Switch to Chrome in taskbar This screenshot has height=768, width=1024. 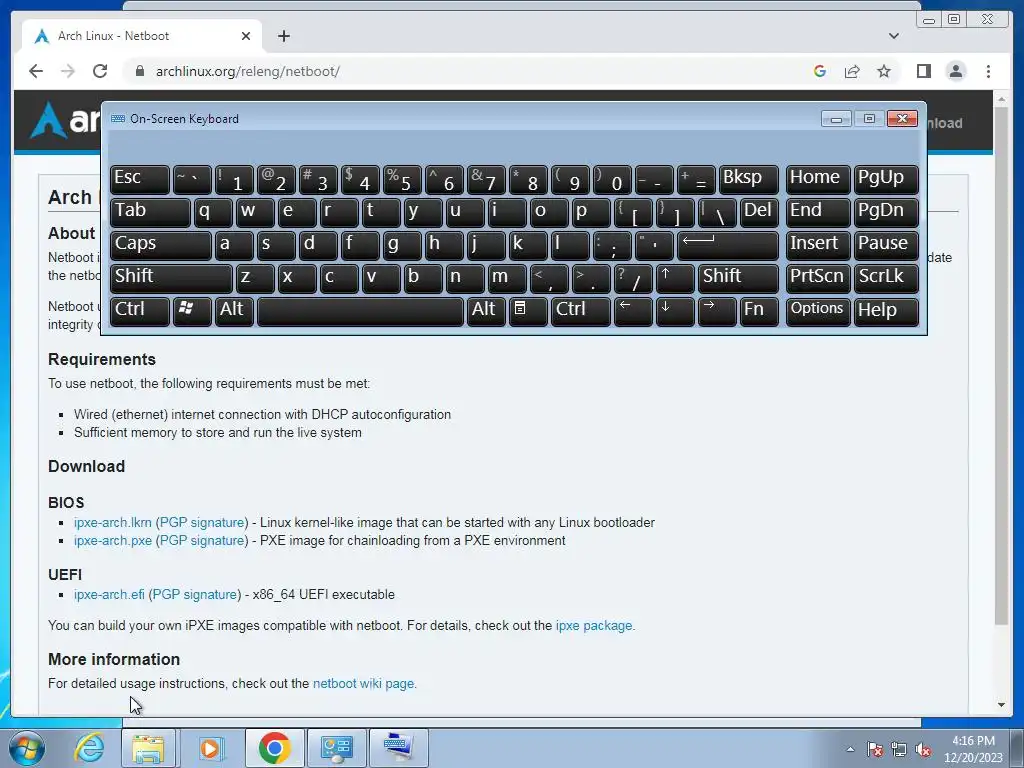[x=274, y=748]
